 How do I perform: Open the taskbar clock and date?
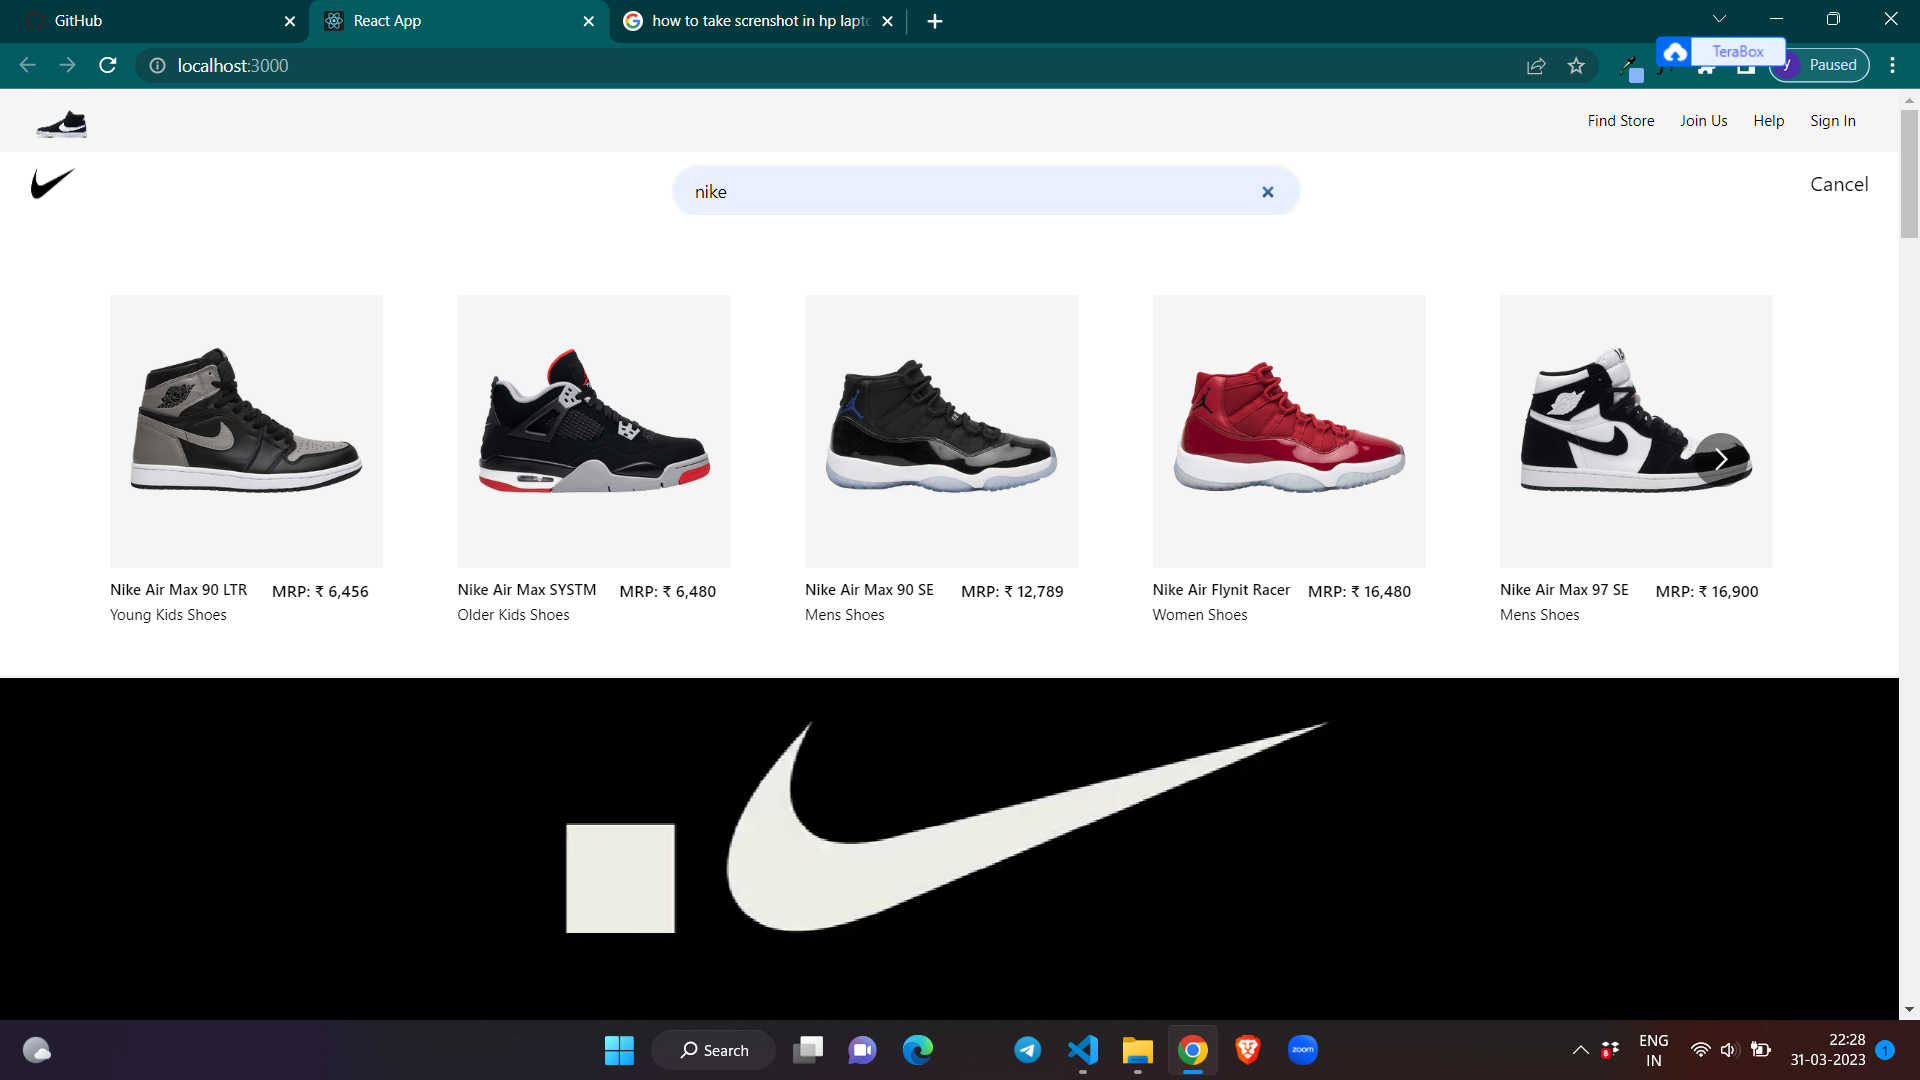pos(1828,1050)
